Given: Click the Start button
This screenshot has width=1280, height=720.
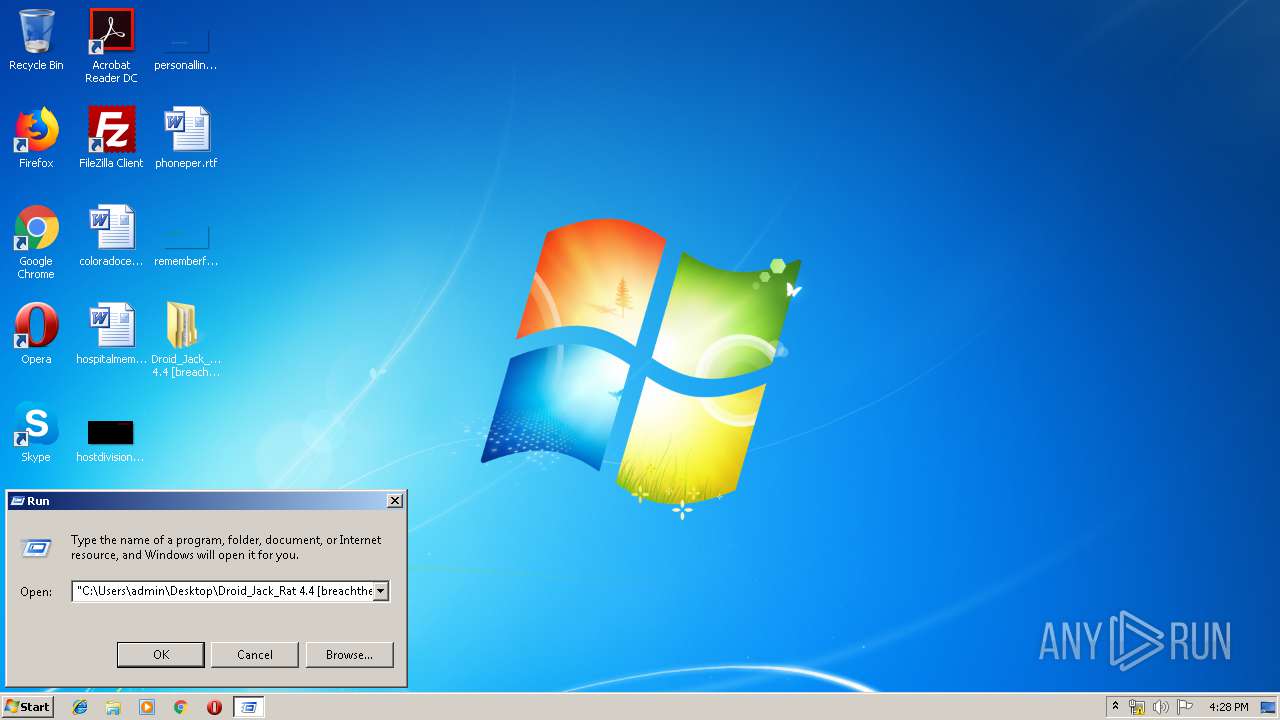Looking at the screenshot, I should (x=27, y=707).
